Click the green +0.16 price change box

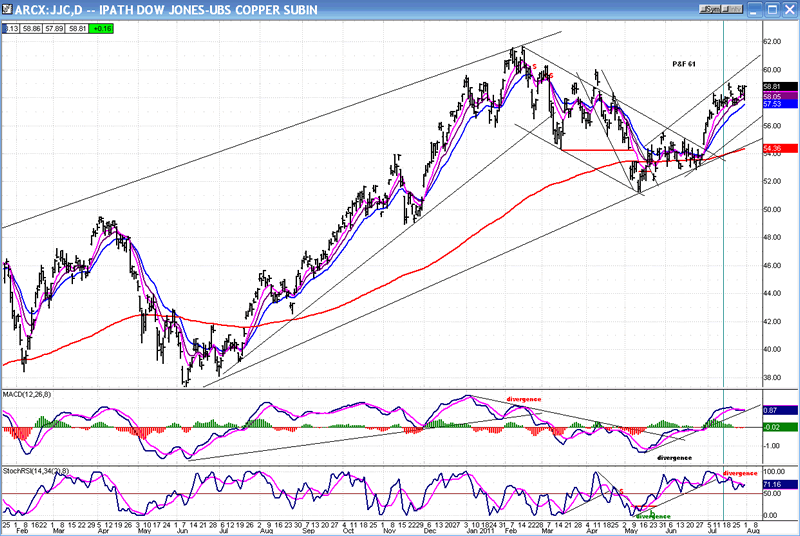[x=104, y=30]
